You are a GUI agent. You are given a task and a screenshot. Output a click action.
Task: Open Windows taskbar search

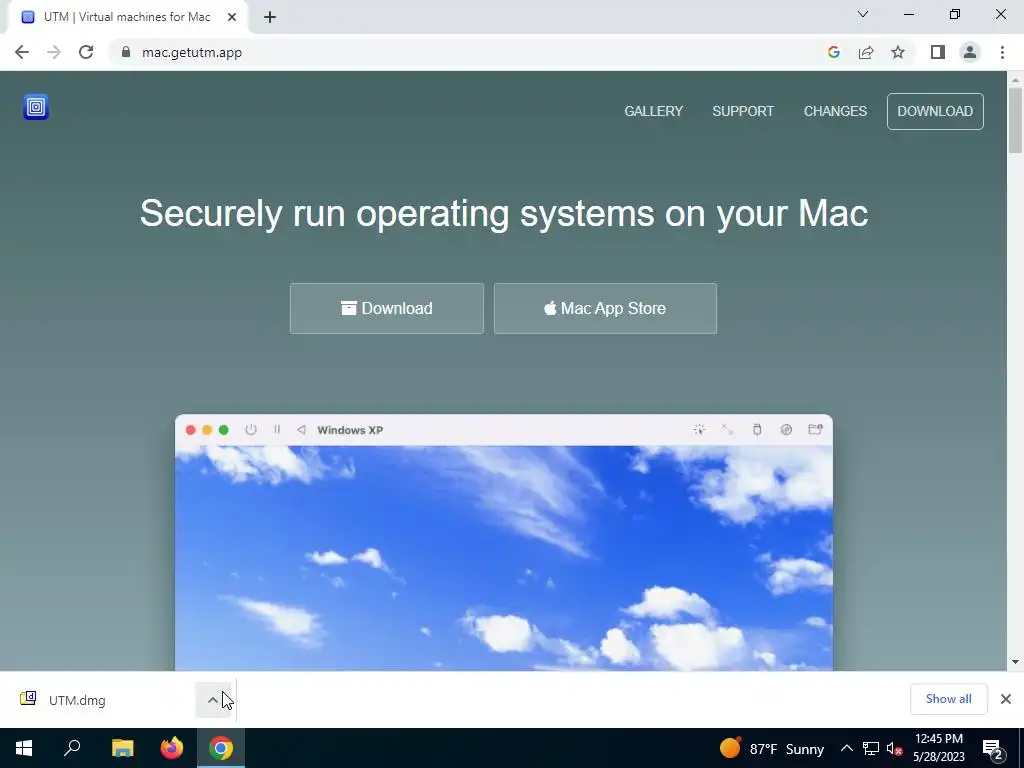tap(72, 748)
